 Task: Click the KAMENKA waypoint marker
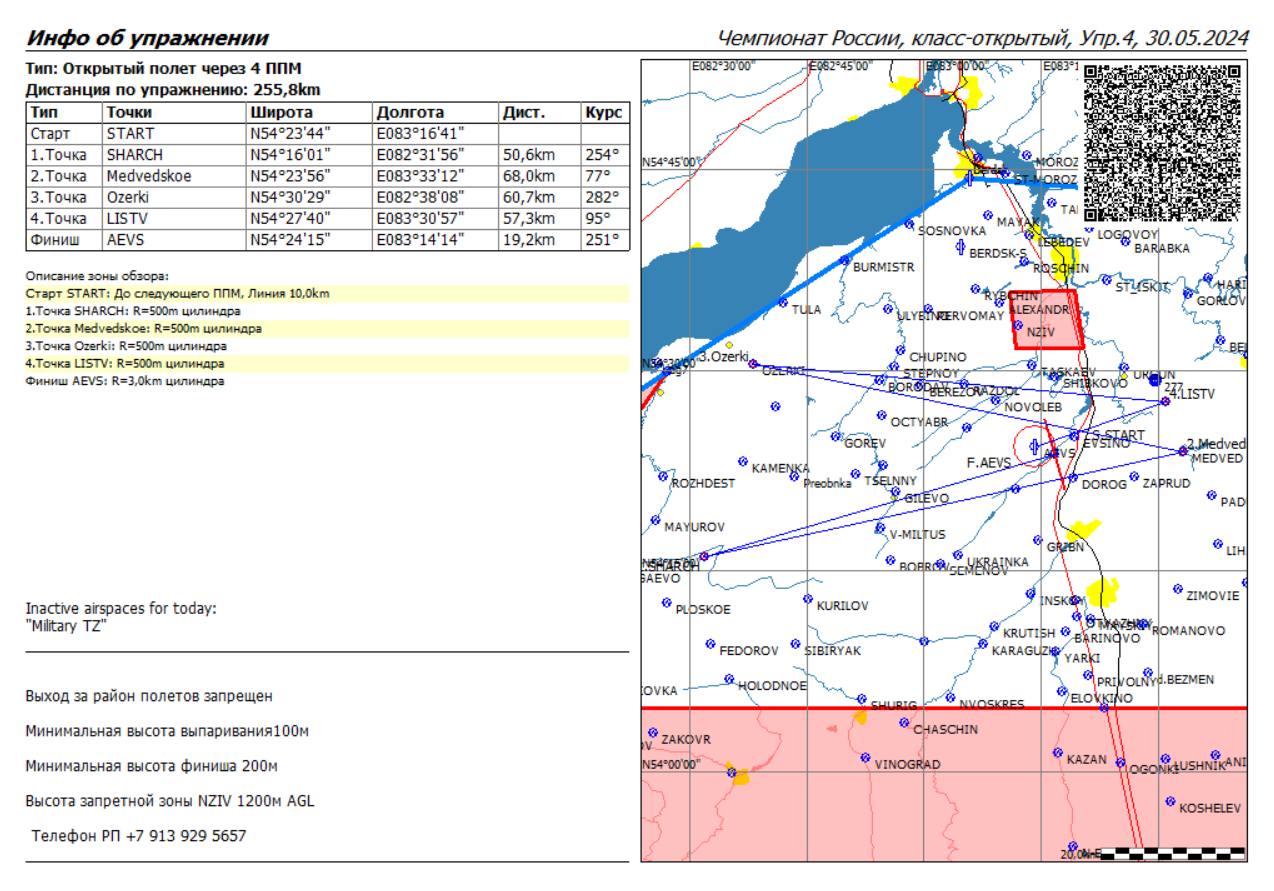click(743, 462)
